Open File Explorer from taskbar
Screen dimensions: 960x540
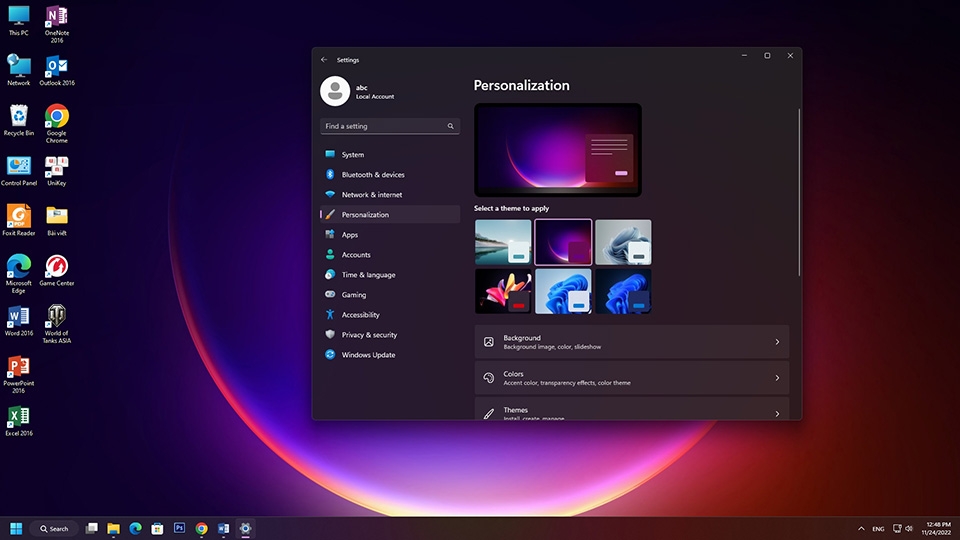tap(113, 528)
